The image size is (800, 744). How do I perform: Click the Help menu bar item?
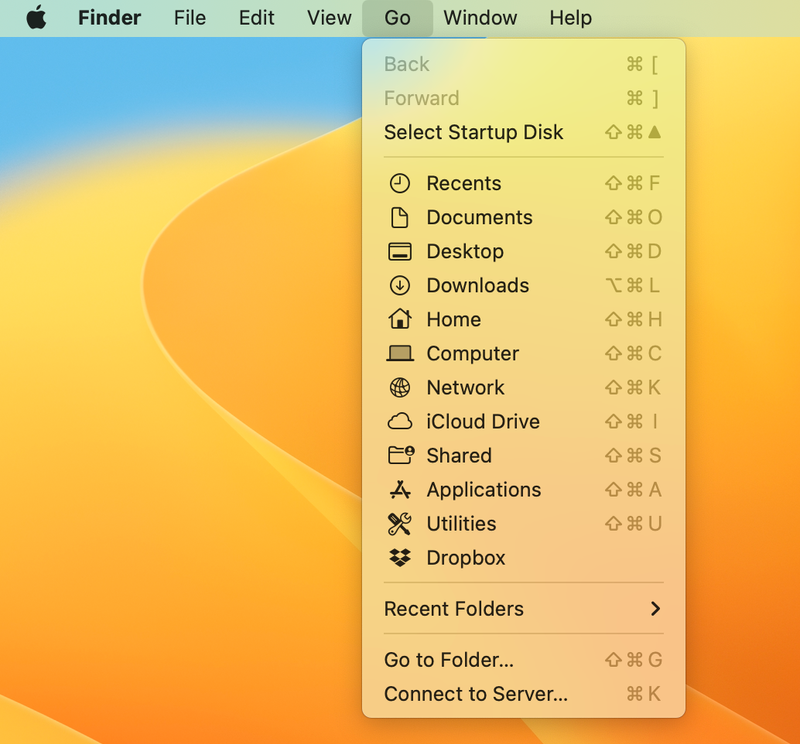click(x=570, y=18)
